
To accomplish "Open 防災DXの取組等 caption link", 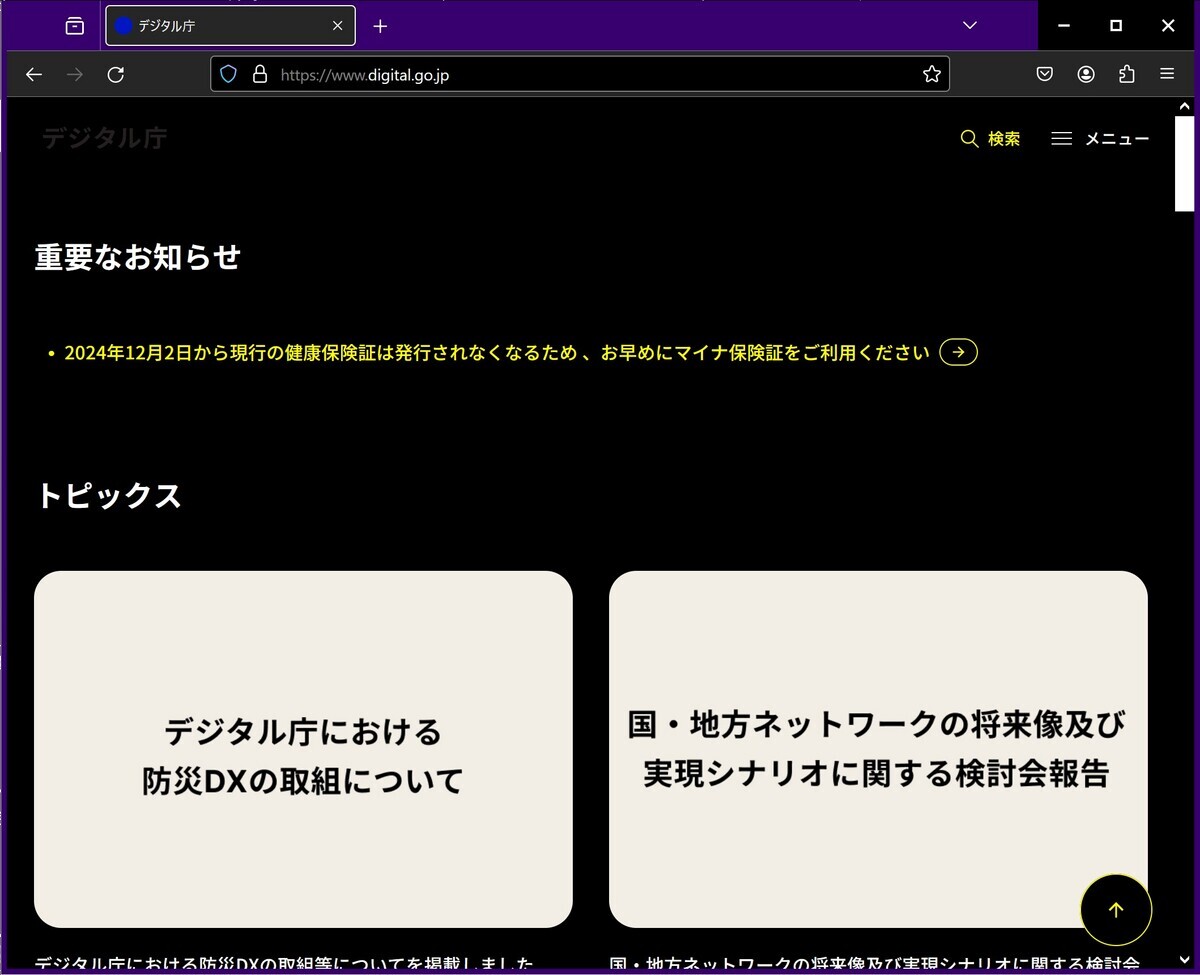I will click(285, 965).
